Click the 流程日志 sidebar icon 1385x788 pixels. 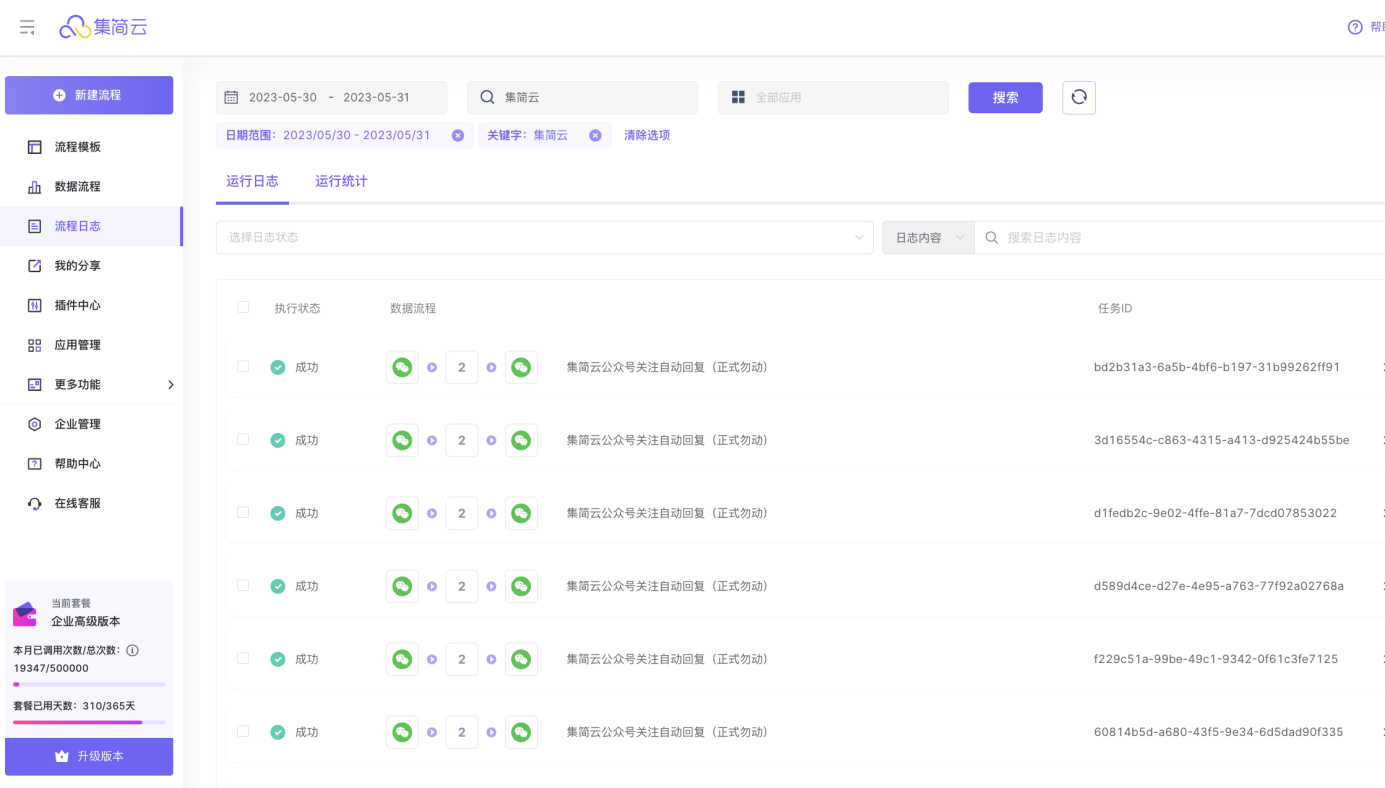click(x=34, y=226)
